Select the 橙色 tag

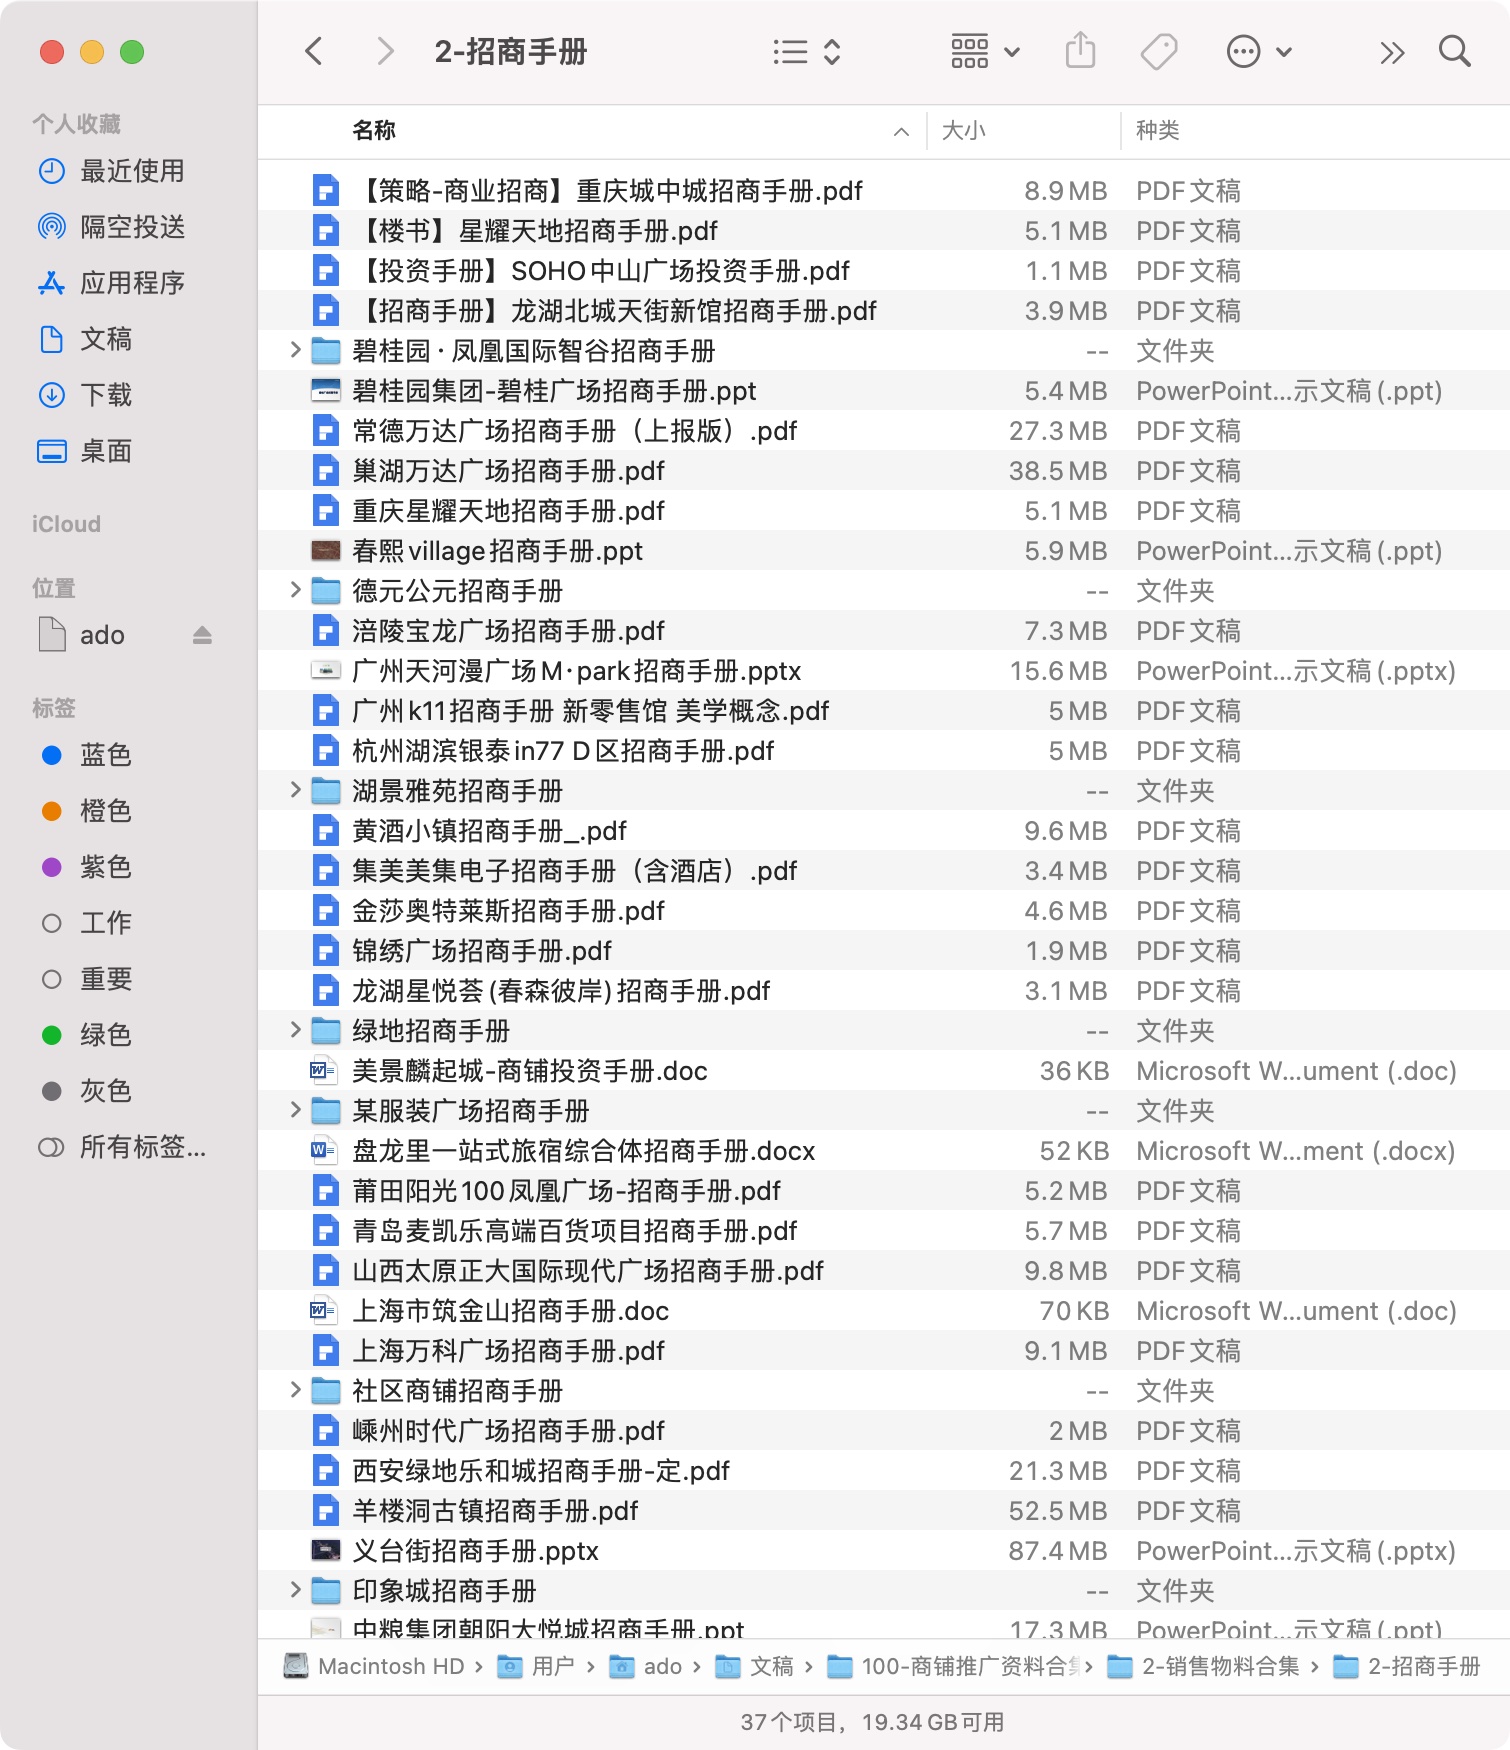(x=106, y=811)
